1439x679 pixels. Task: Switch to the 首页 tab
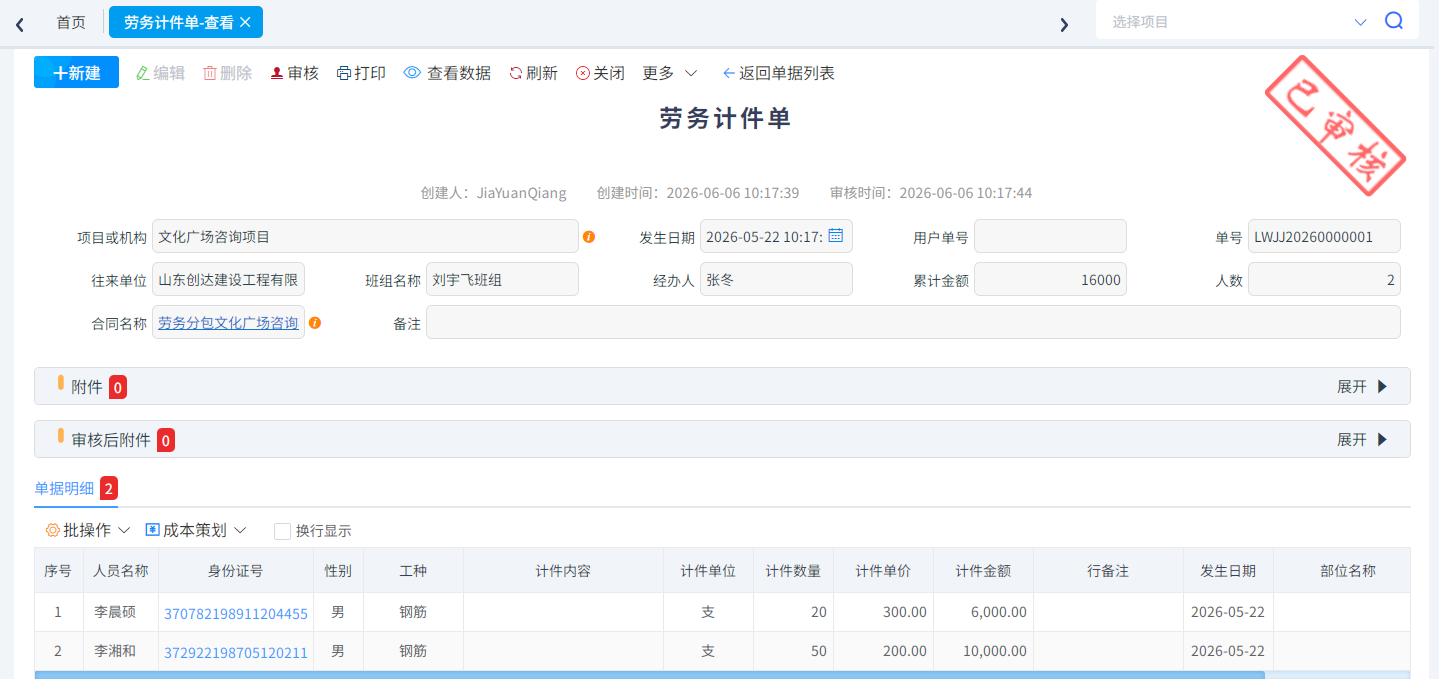click(x=70, y=22)
